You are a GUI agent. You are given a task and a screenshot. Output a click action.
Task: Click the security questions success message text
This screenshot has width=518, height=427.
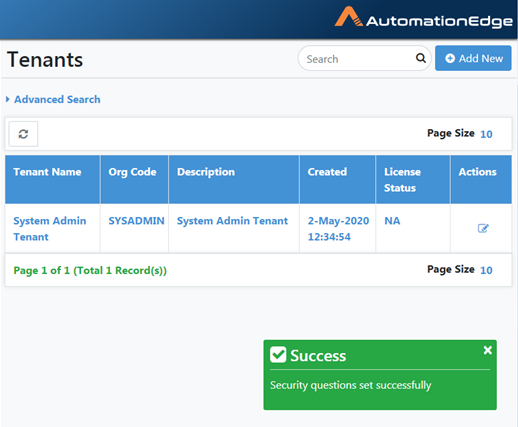[x=351, y=385]
